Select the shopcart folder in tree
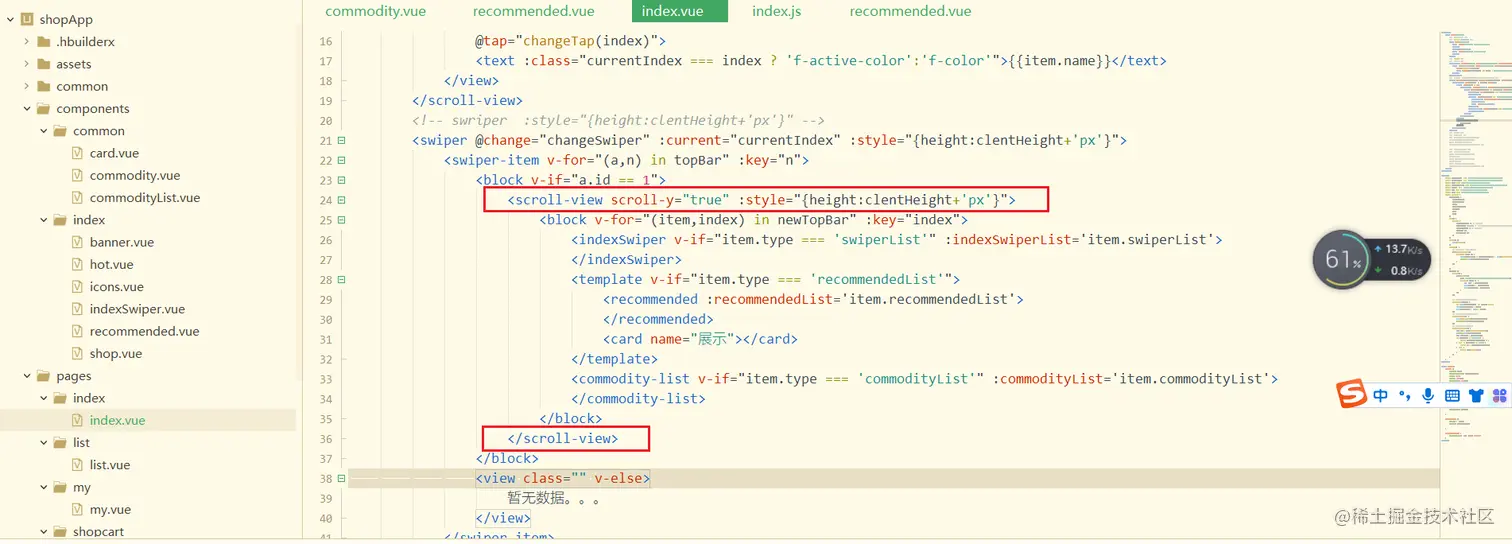The image size is (1512, 544). tap(98, 531)
